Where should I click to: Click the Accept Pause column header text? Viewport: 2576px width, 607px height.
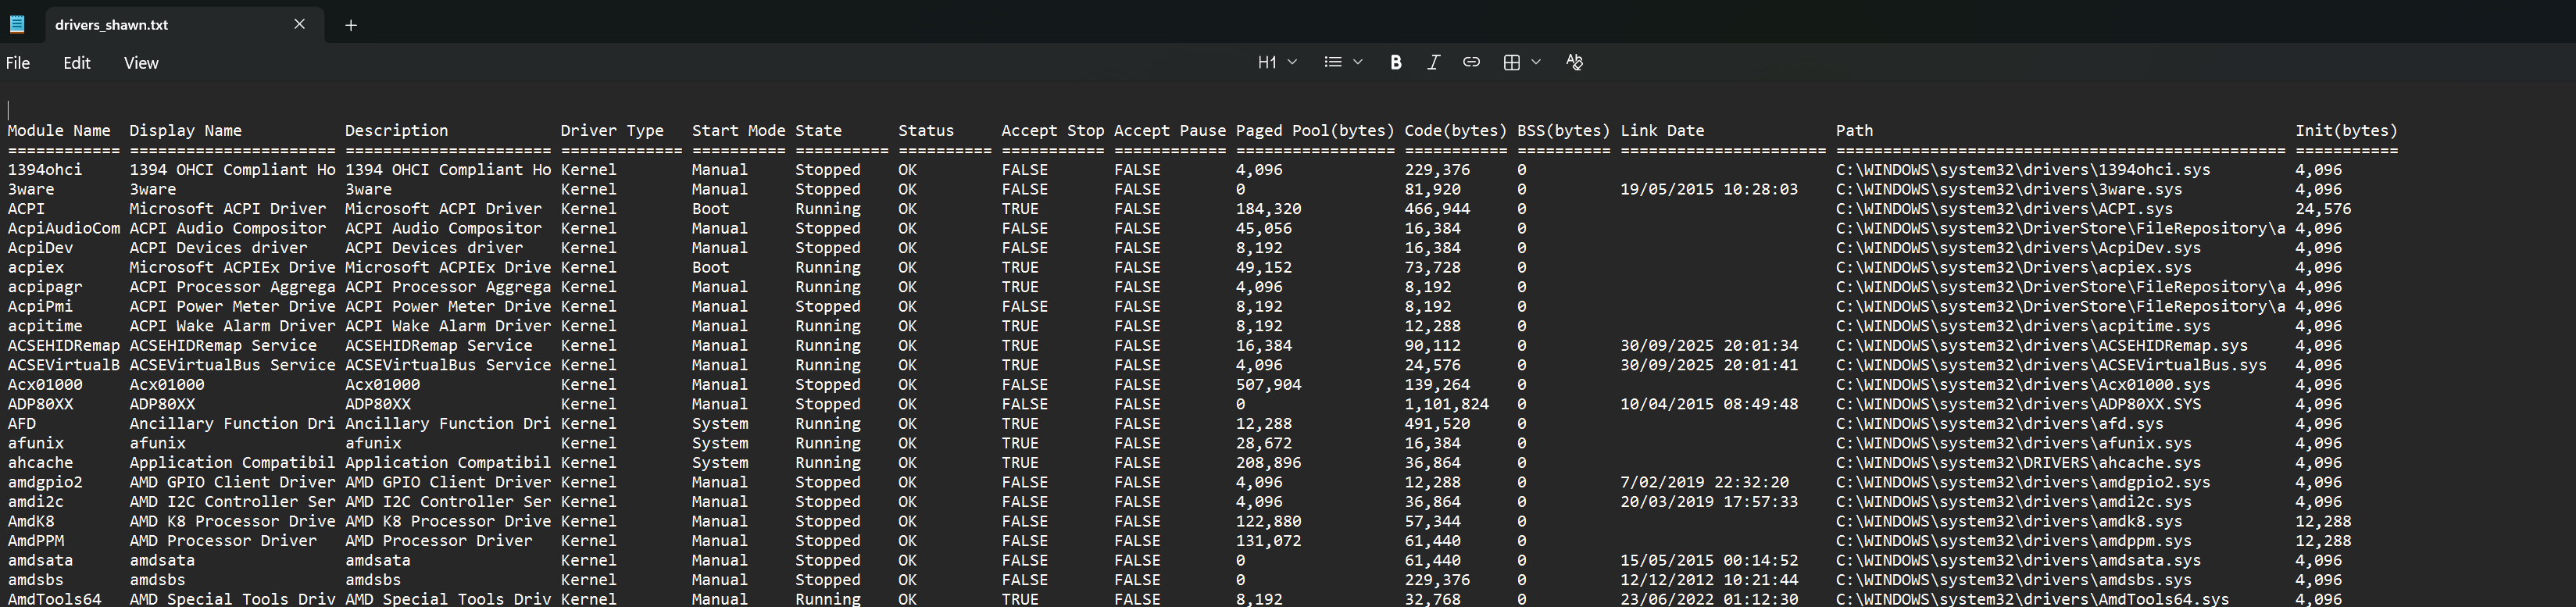[1170, 131]
